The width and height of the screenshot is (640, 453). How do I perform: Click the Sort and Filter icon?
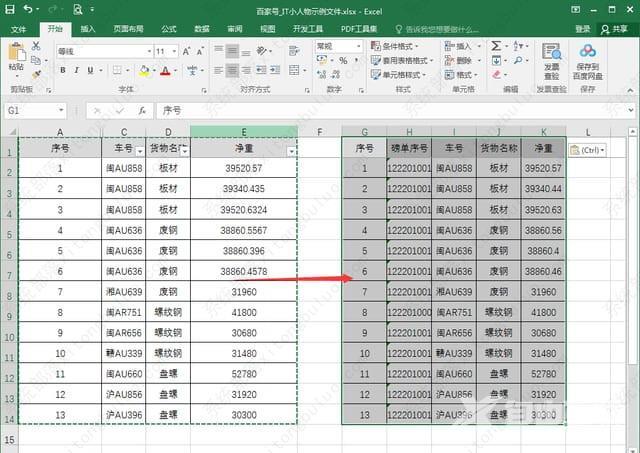pyautogui.click(x=518, y=46)
